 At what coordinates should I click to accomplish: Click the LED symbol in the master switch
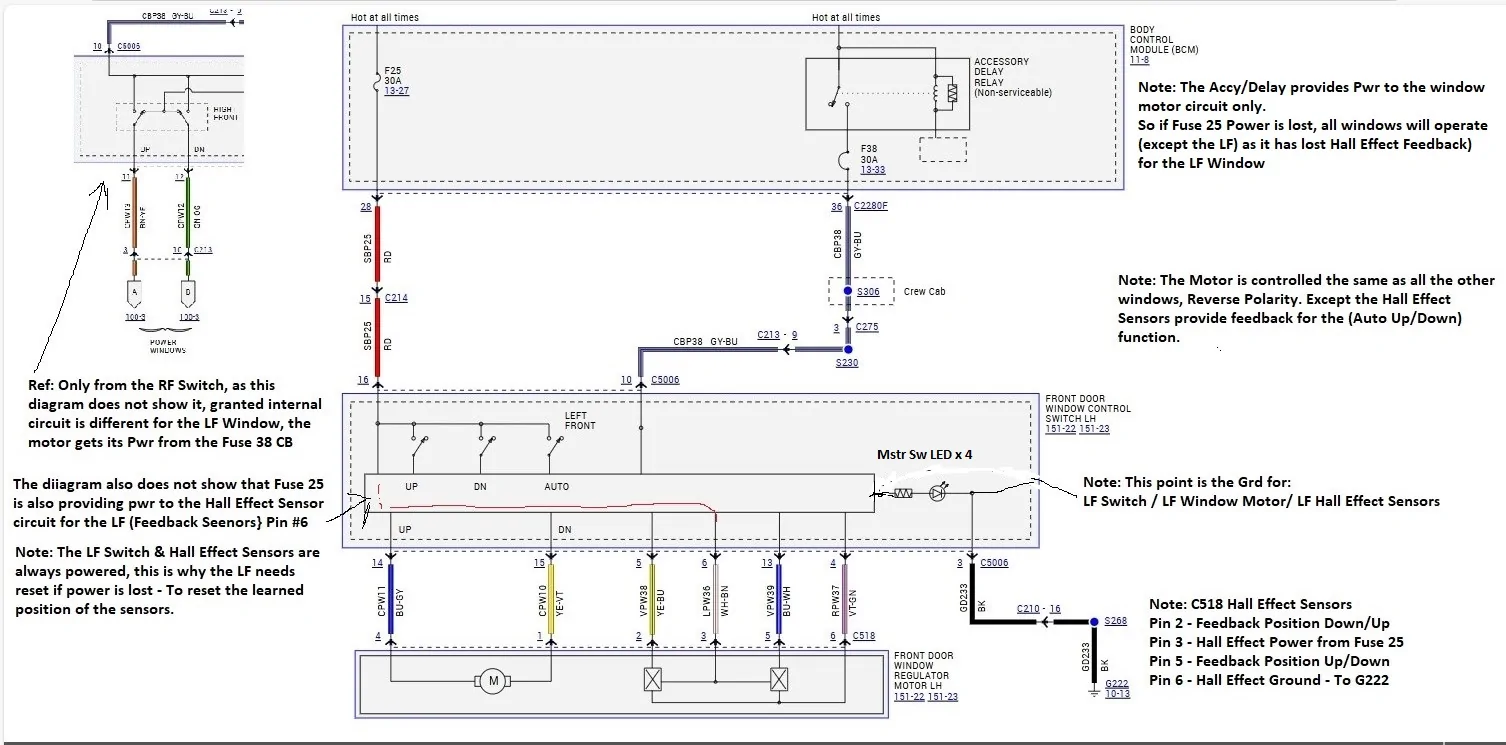[x=937, y=493]
